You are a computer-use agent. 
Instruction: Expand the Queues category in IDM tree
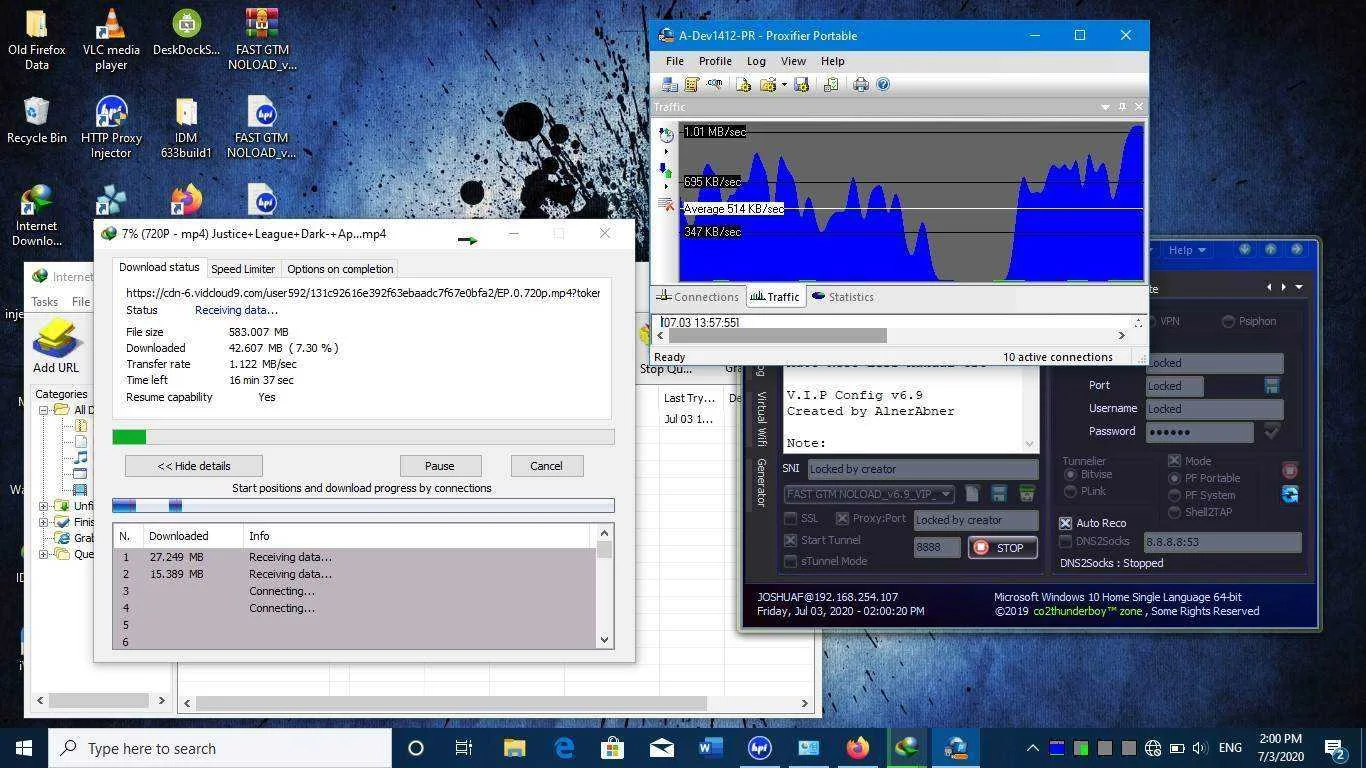(x=43, y=554)
